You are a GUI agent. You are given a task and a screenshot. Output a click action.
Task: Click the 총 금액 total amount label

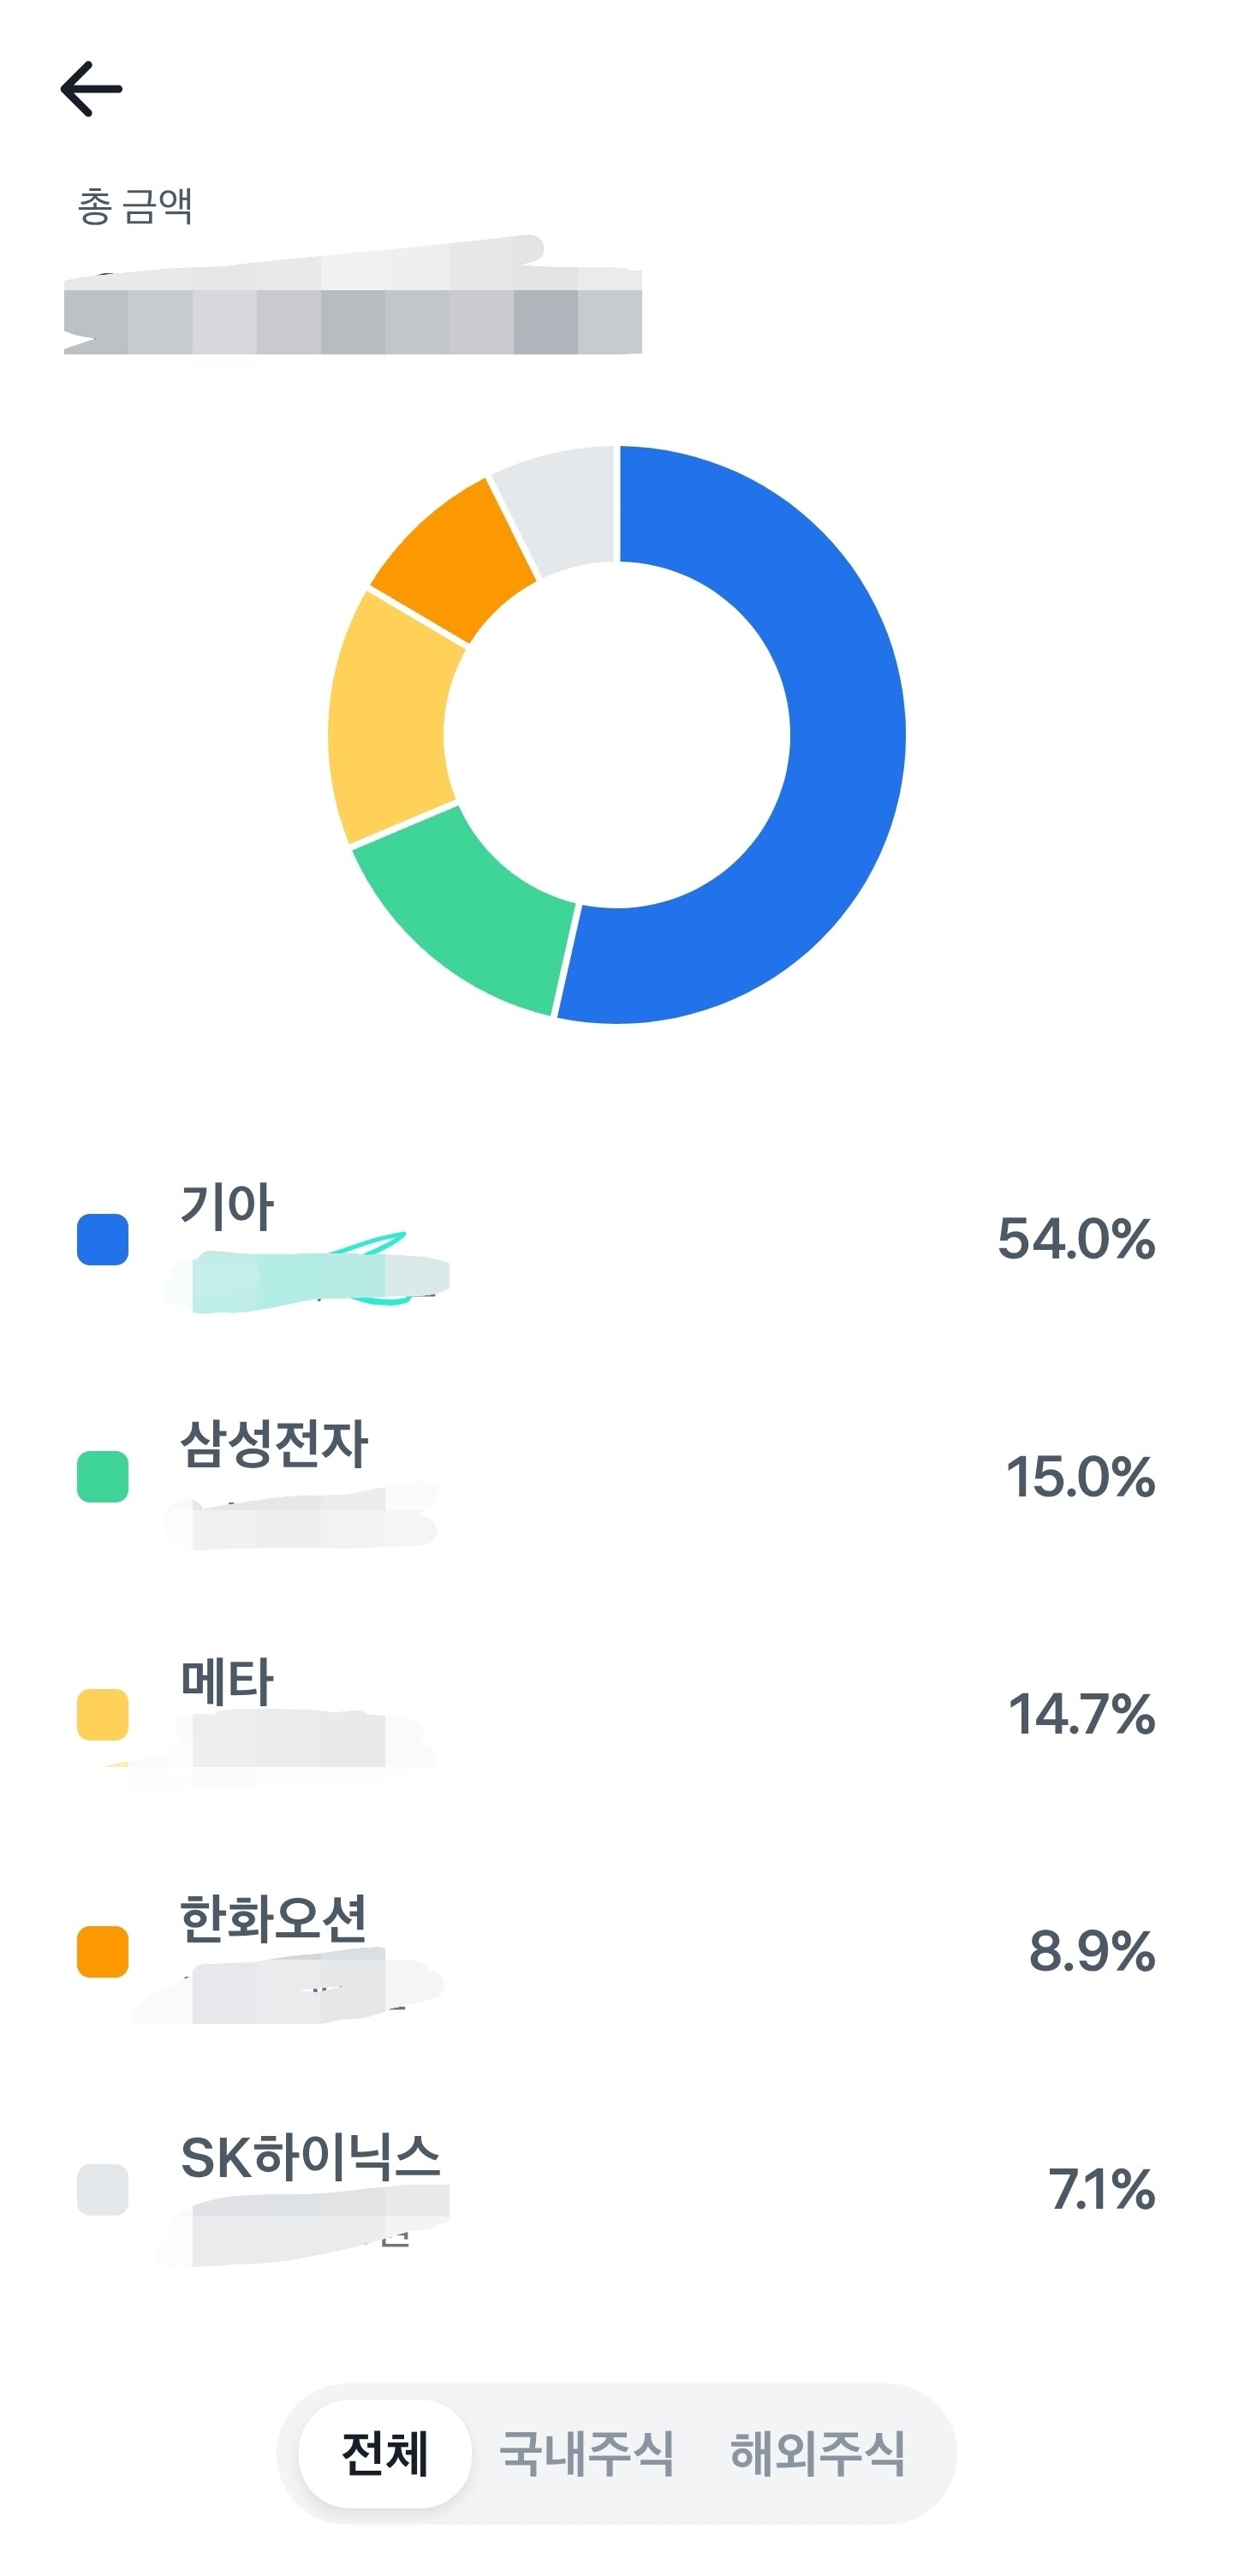coord(135,206)
